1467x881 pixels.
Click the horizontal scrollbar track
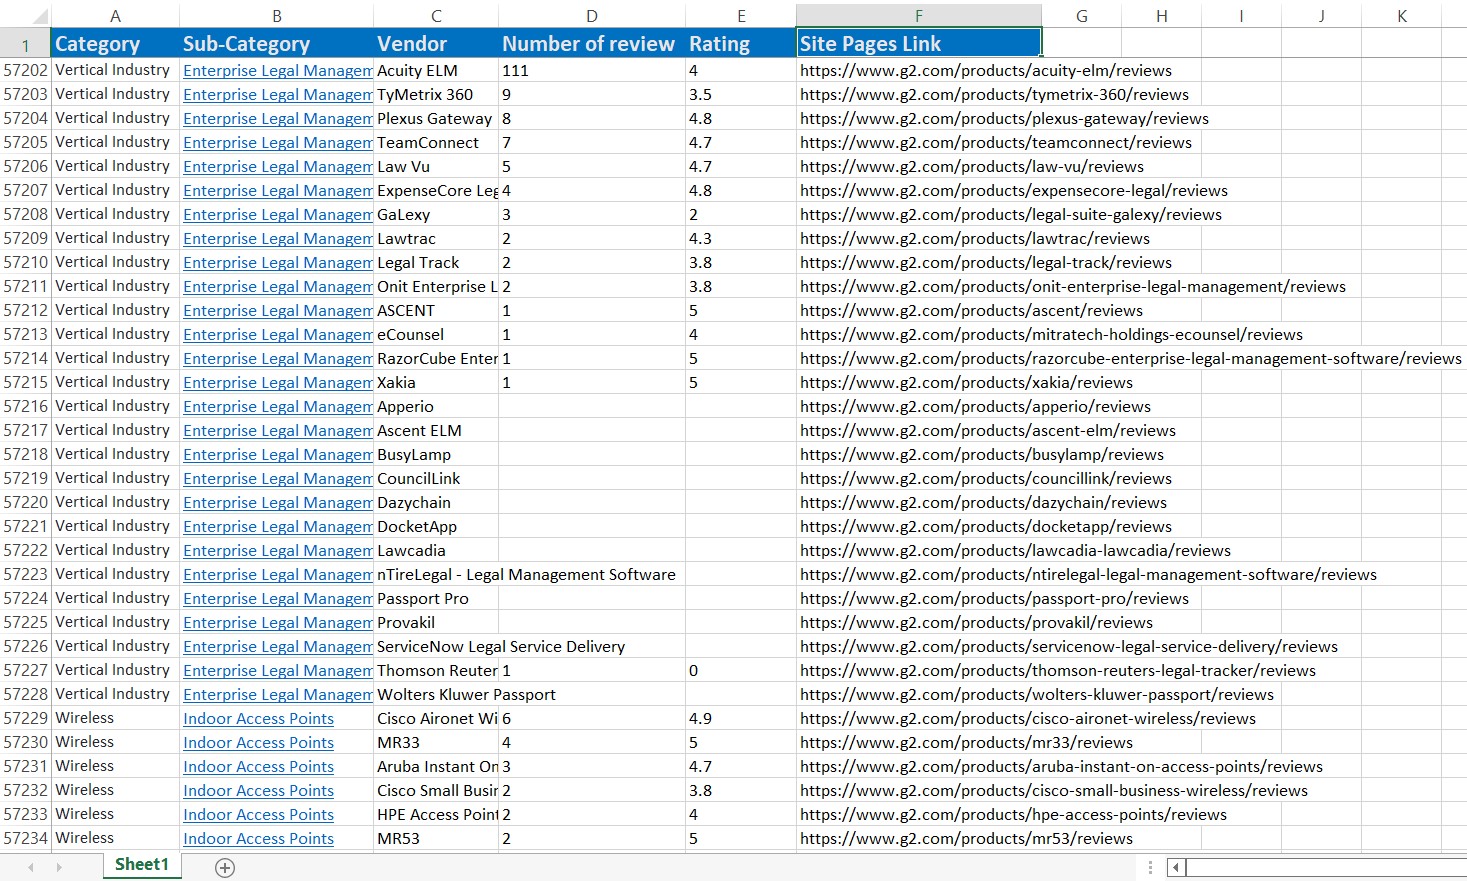pos(1320,867)
